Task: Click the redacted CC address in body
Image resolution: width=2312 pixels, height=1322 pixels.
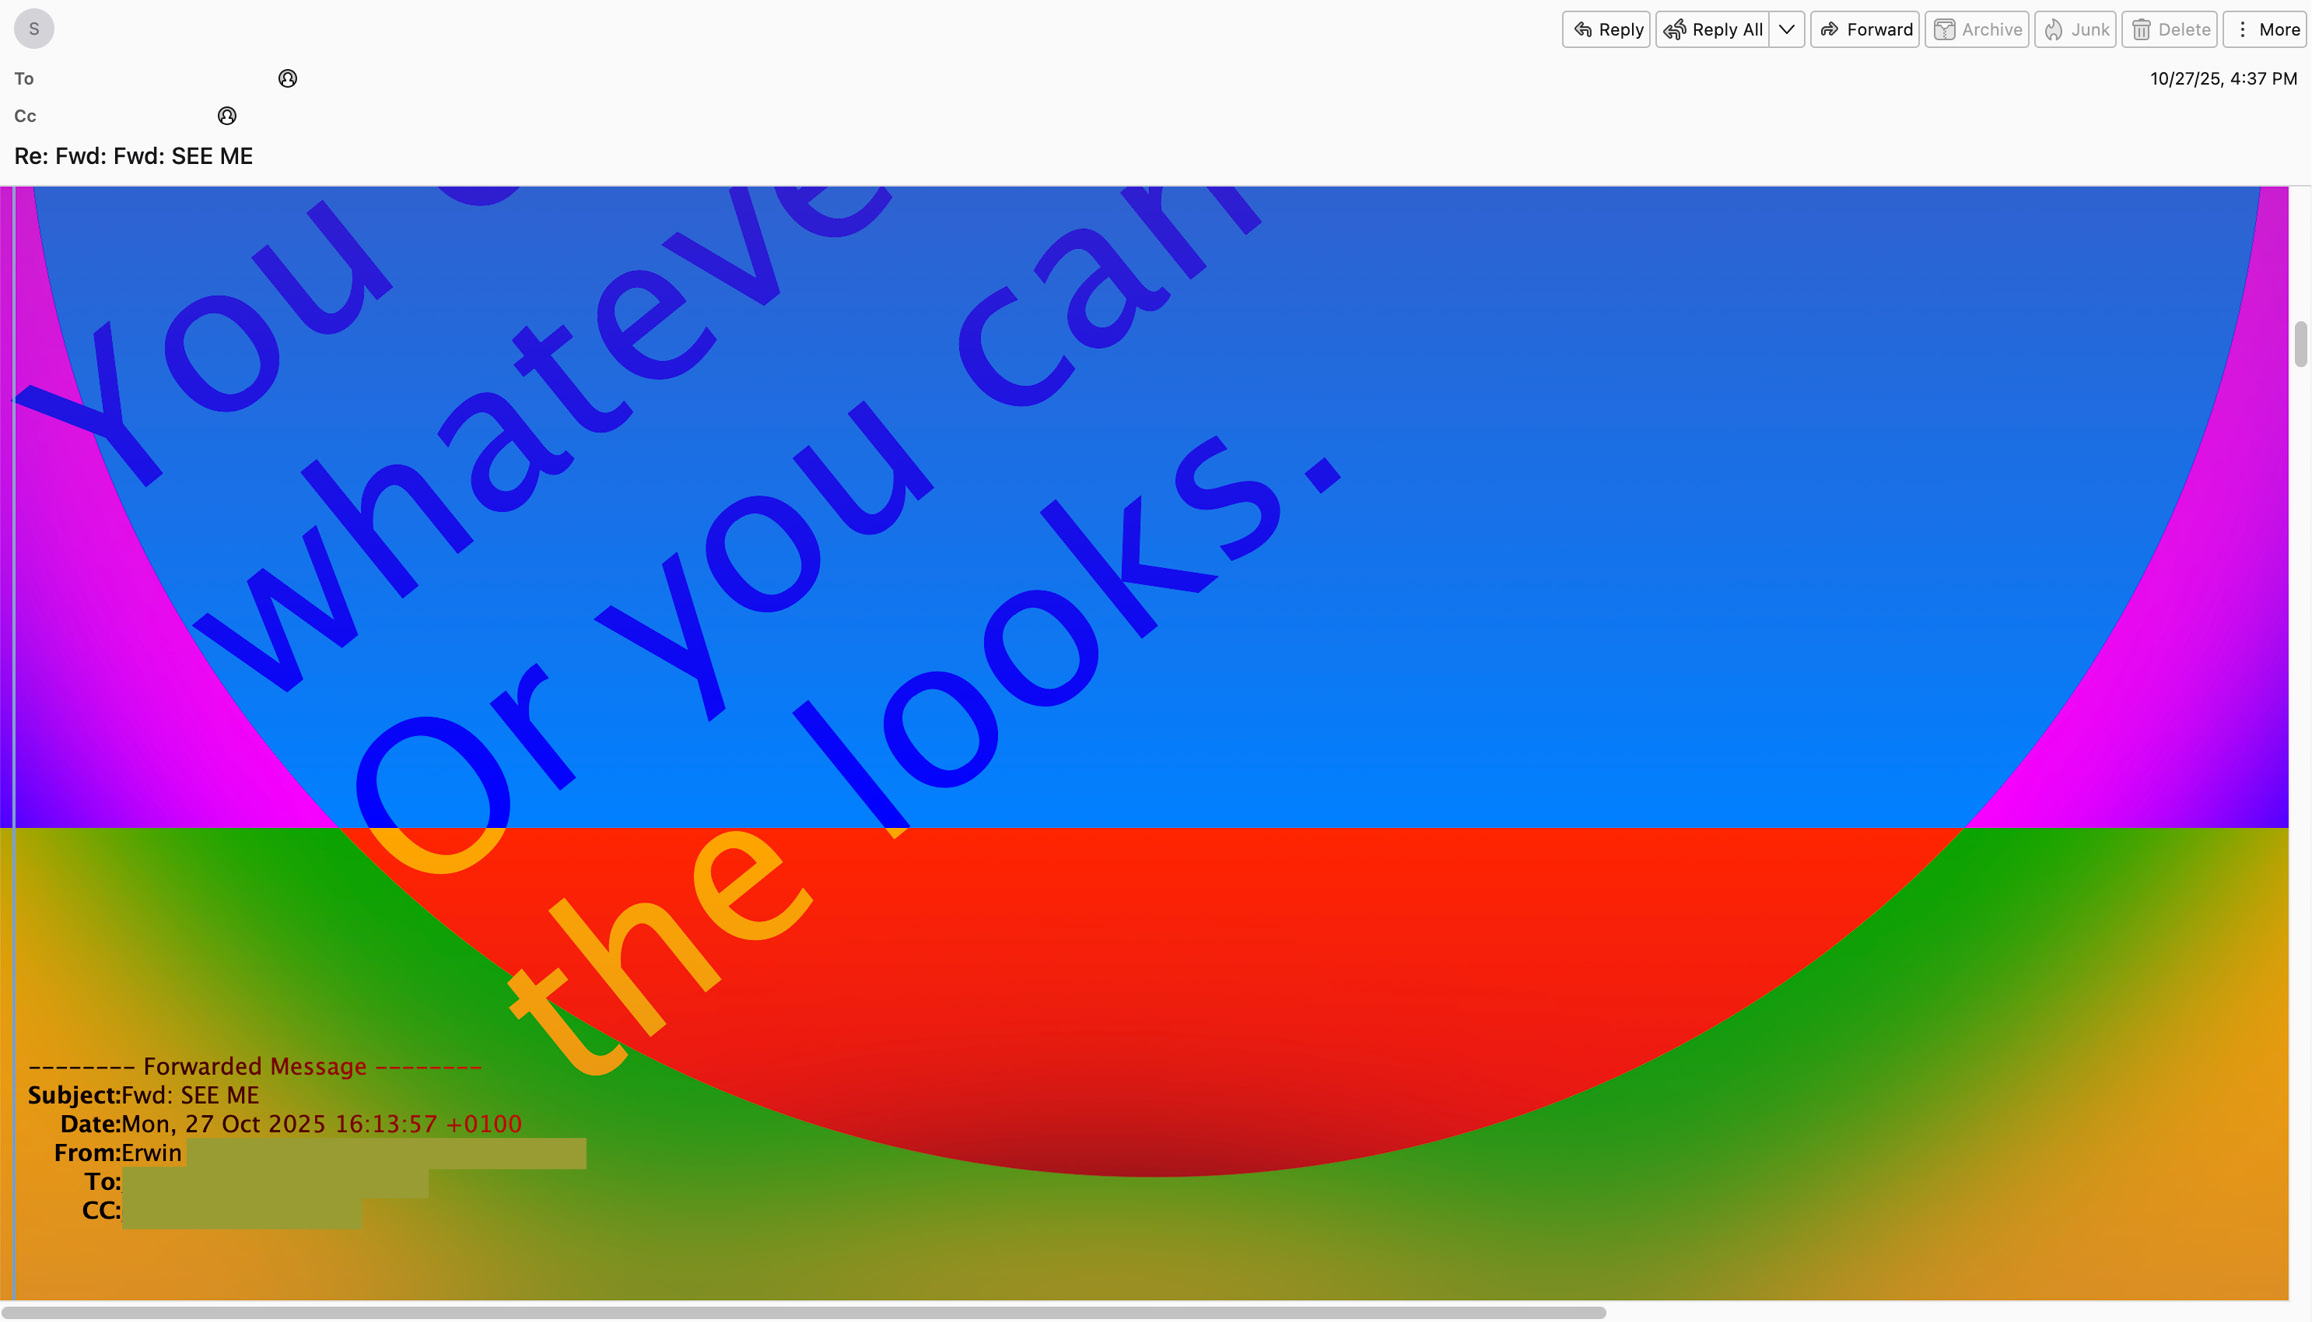Action: tap(241, 1211)
